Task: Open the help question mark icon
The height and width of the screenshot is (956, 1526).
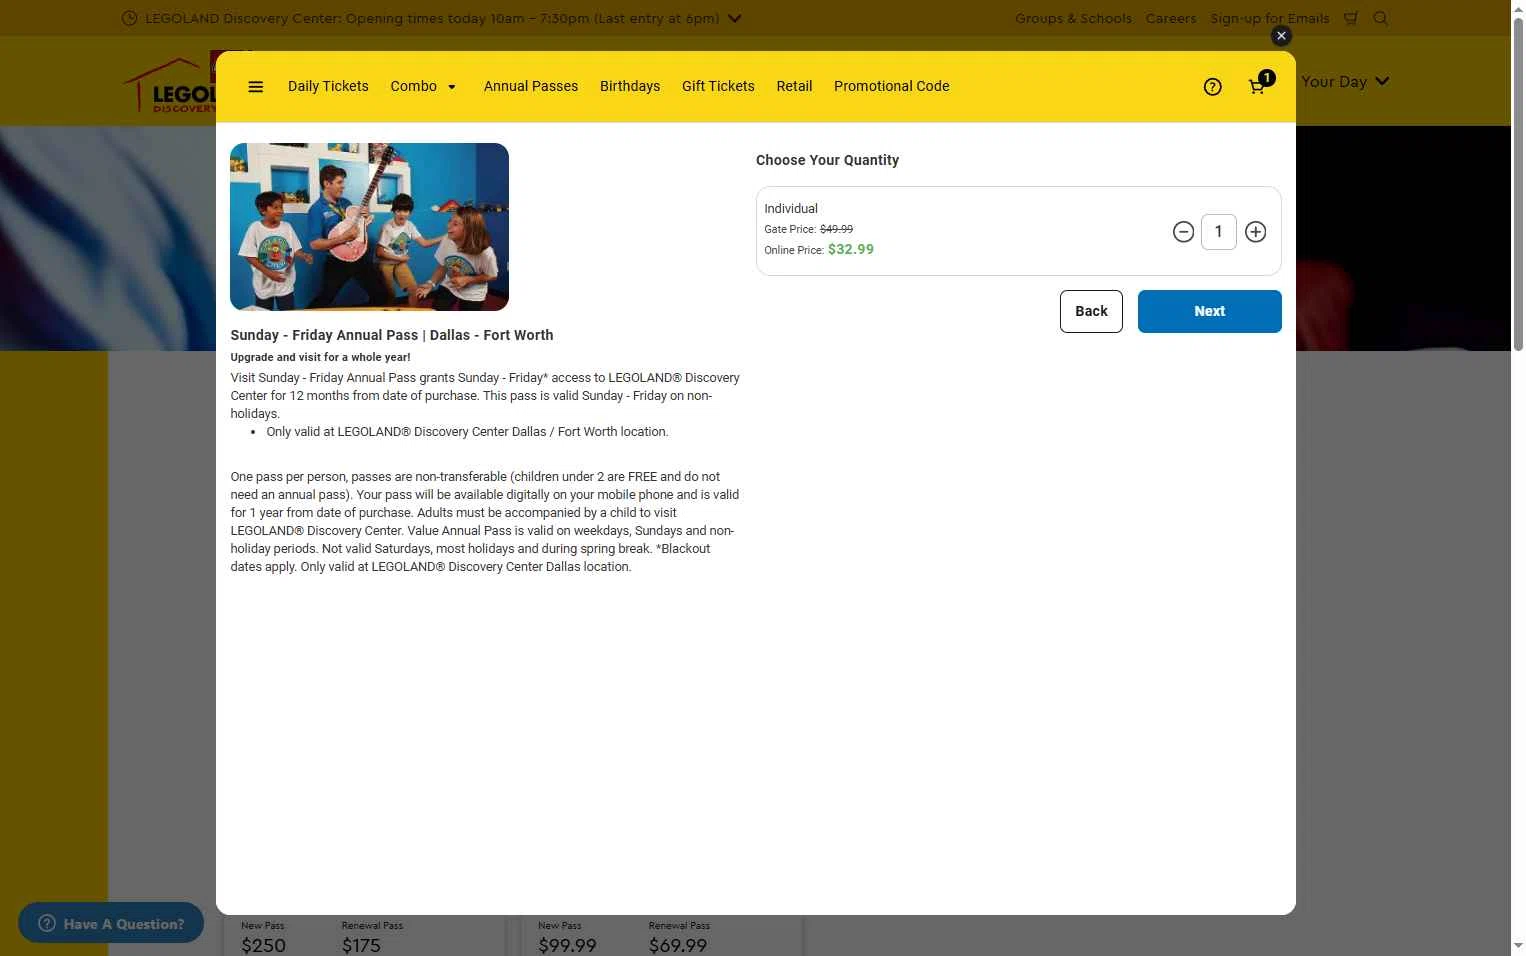Action: pos(1212,87)
